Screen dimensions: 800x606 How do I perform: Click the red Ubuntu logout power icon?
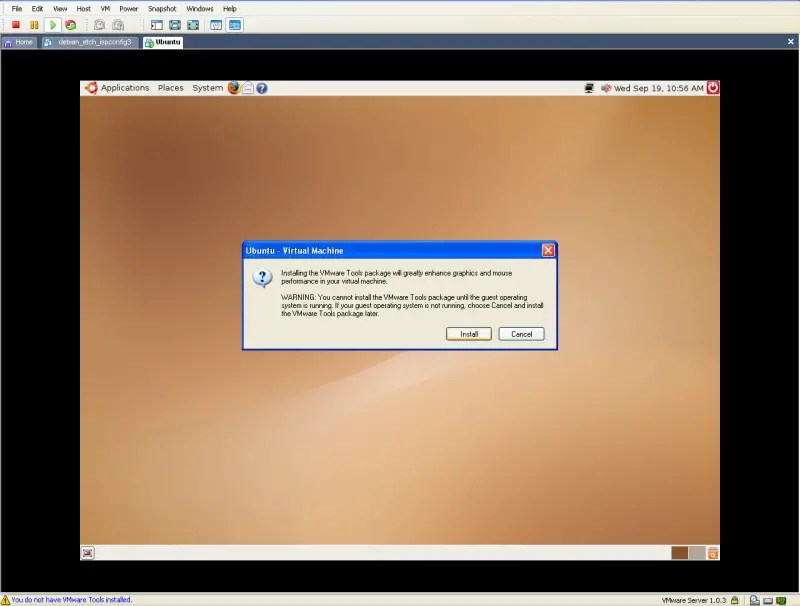click(x=713, y=88)
